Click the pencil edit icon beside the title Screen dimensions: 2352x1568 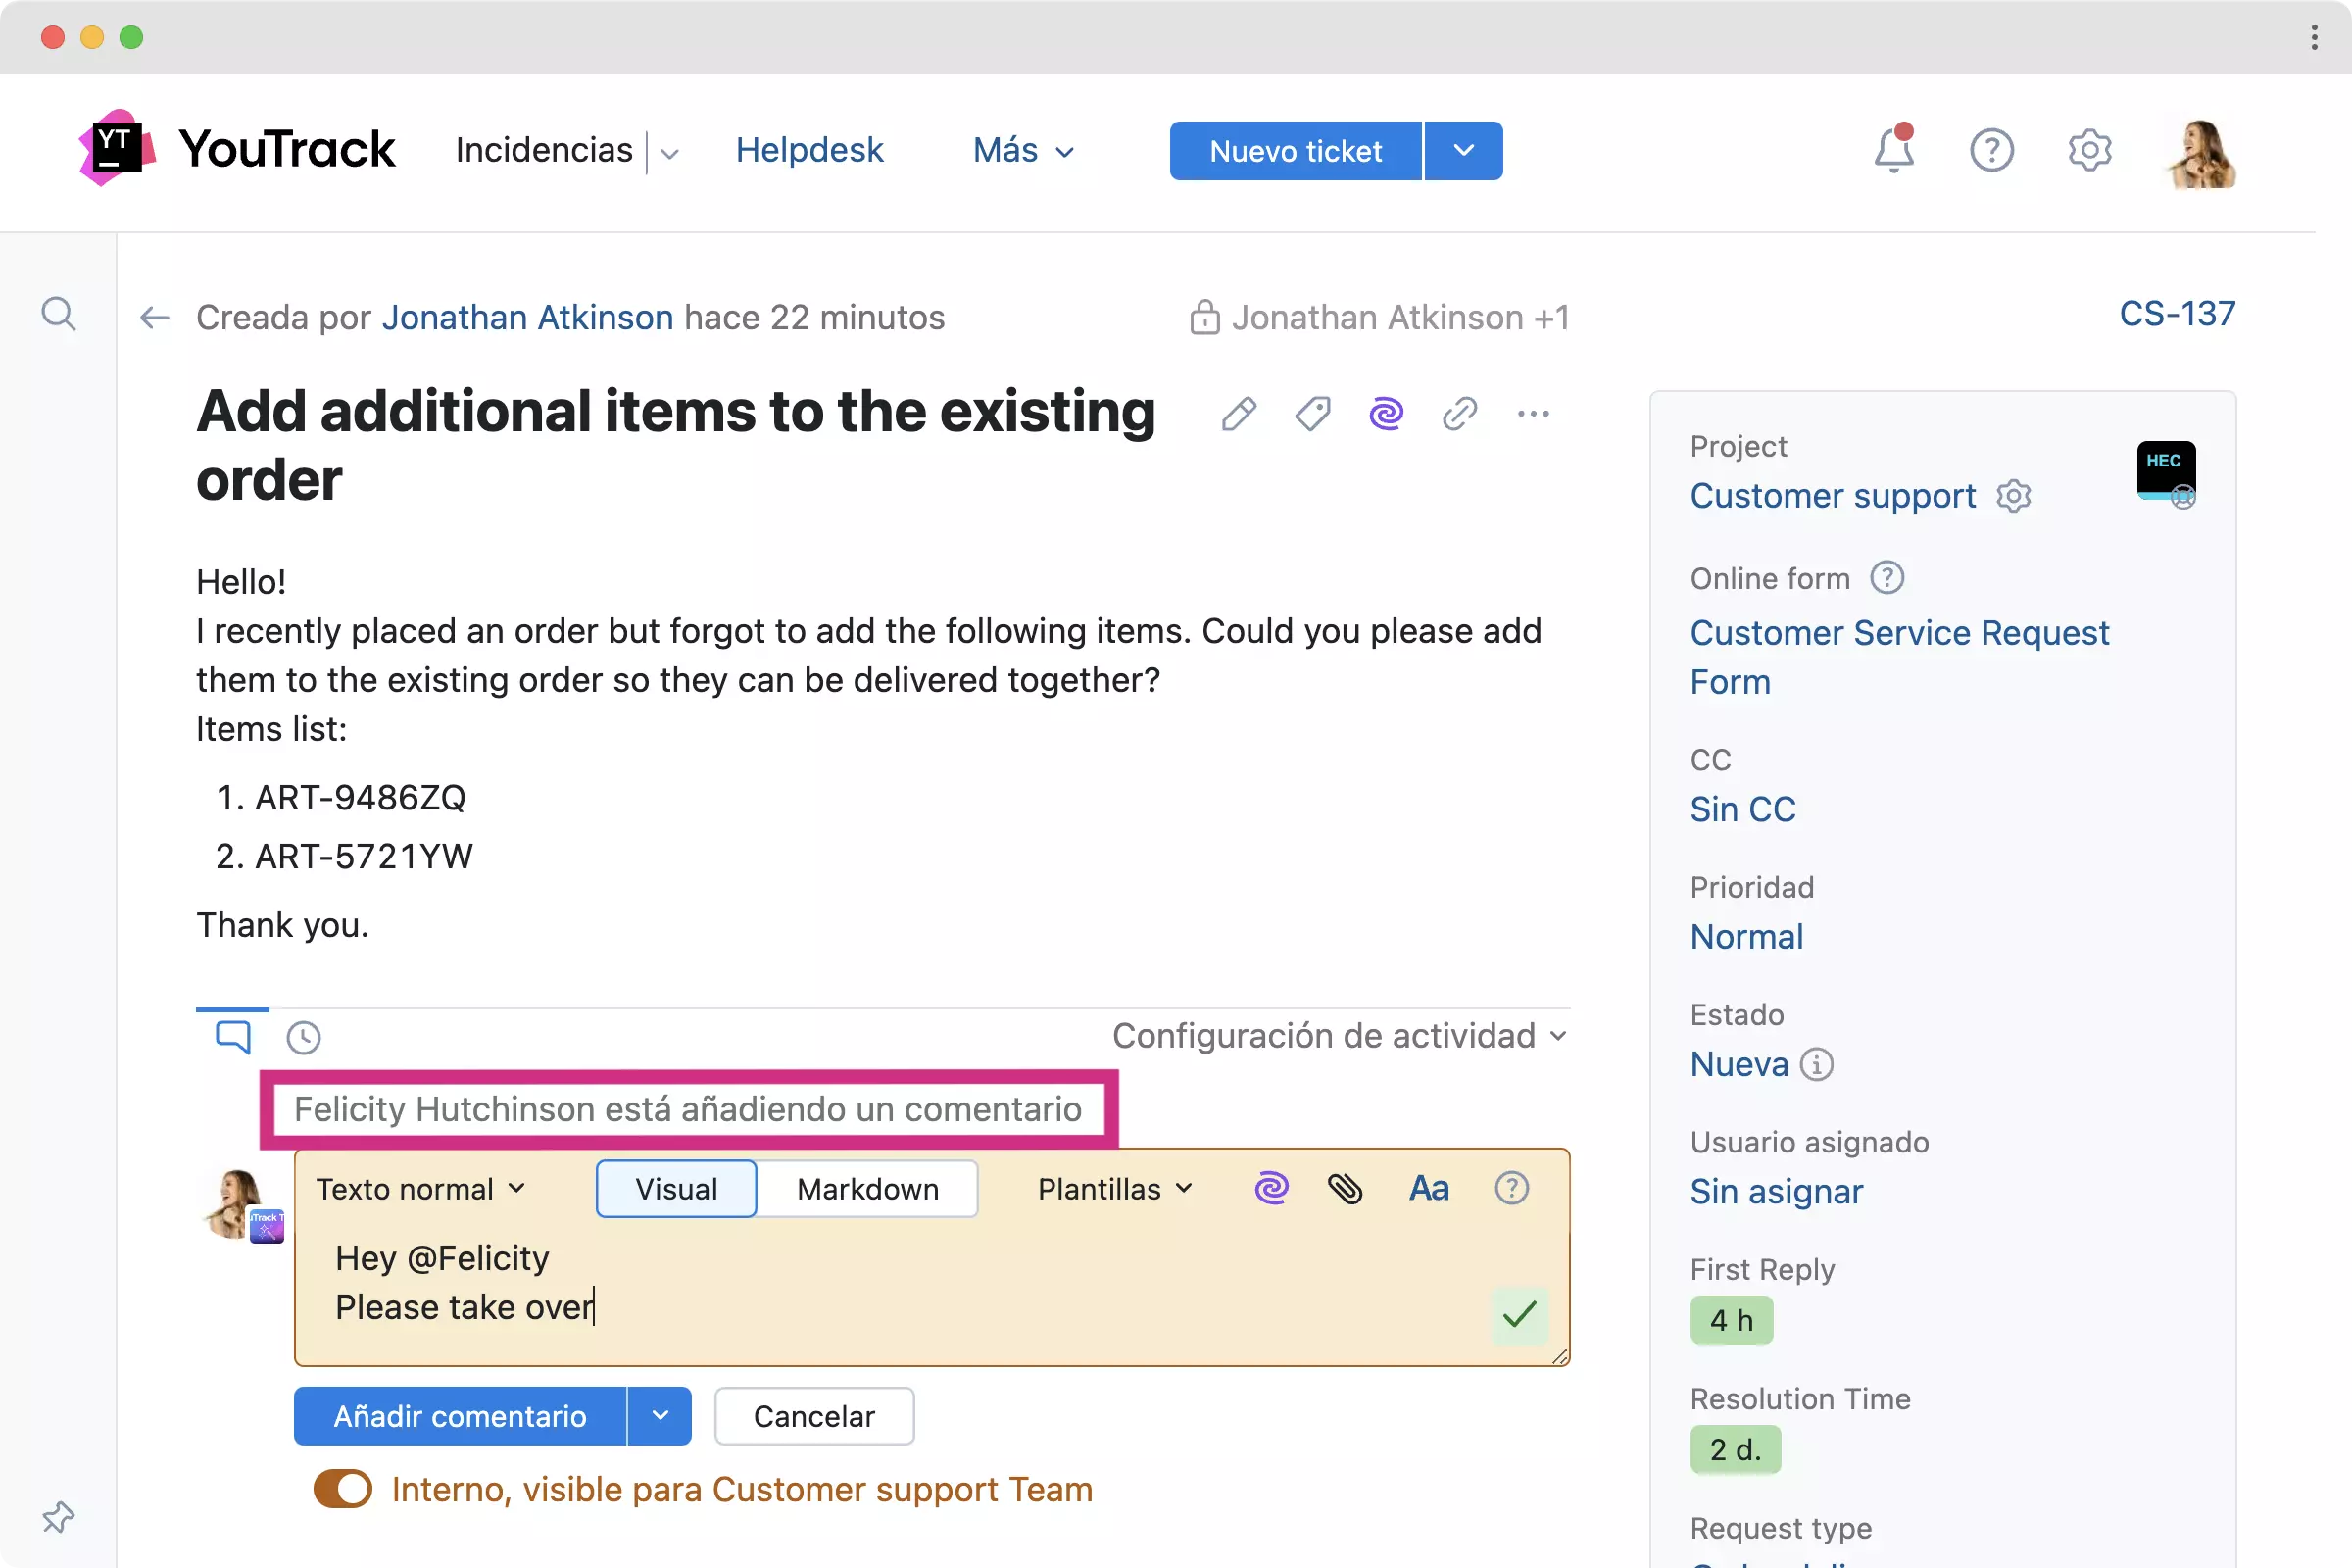(1238, 413)
